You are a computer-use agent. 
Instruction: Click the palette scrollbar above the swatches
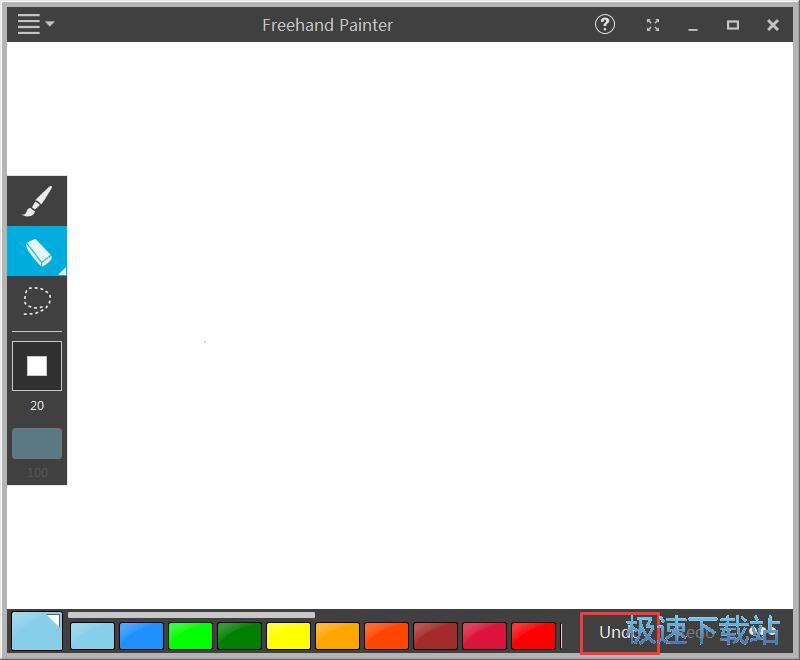point(191,615)
